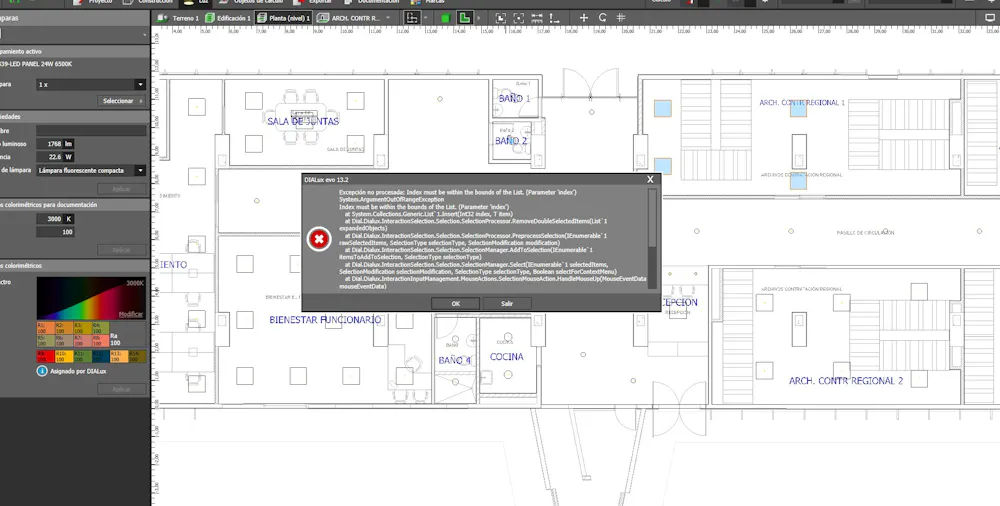Screen dimensions: 1000x506
Task: Click the error dialog vertical scrollbar
Action: pyautogui.click(x=652, y=239)
